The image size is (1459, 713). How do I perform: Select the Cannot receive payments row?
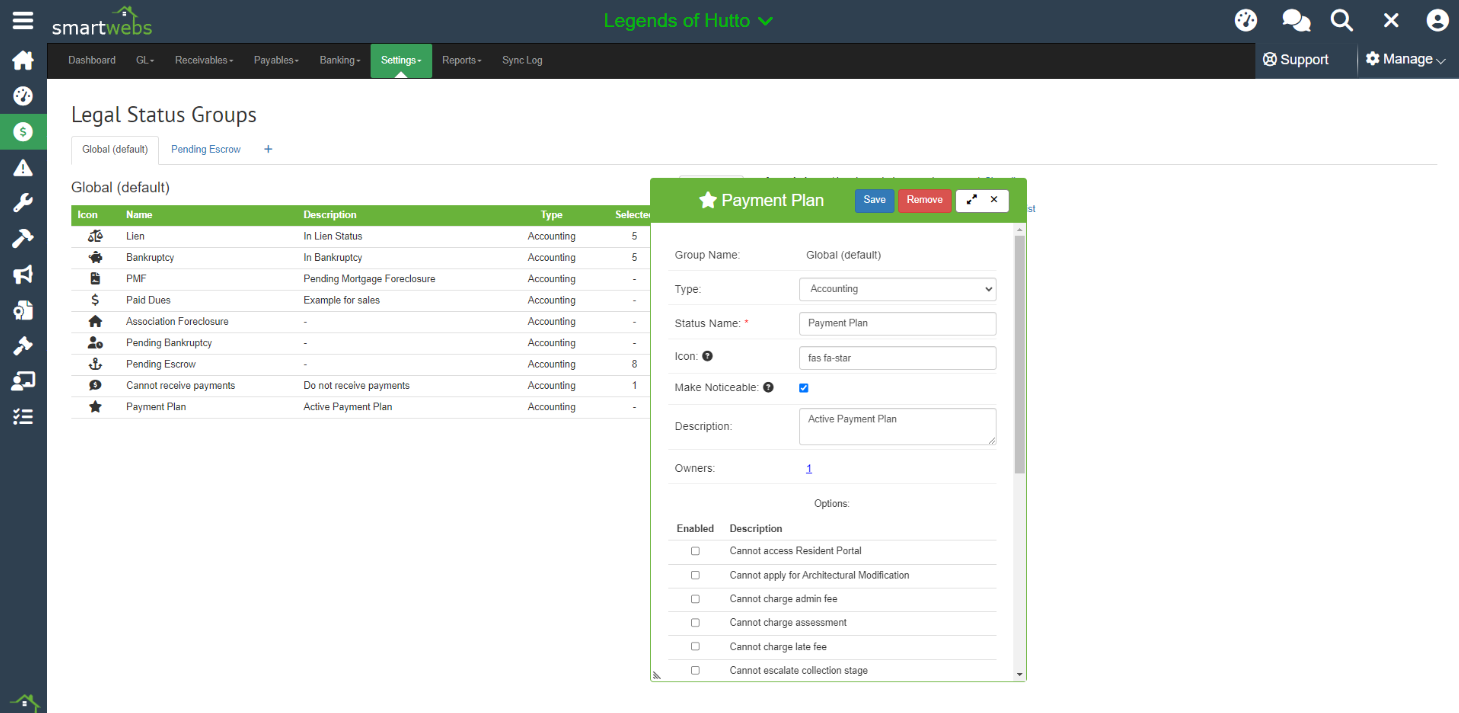click(361, 386)
